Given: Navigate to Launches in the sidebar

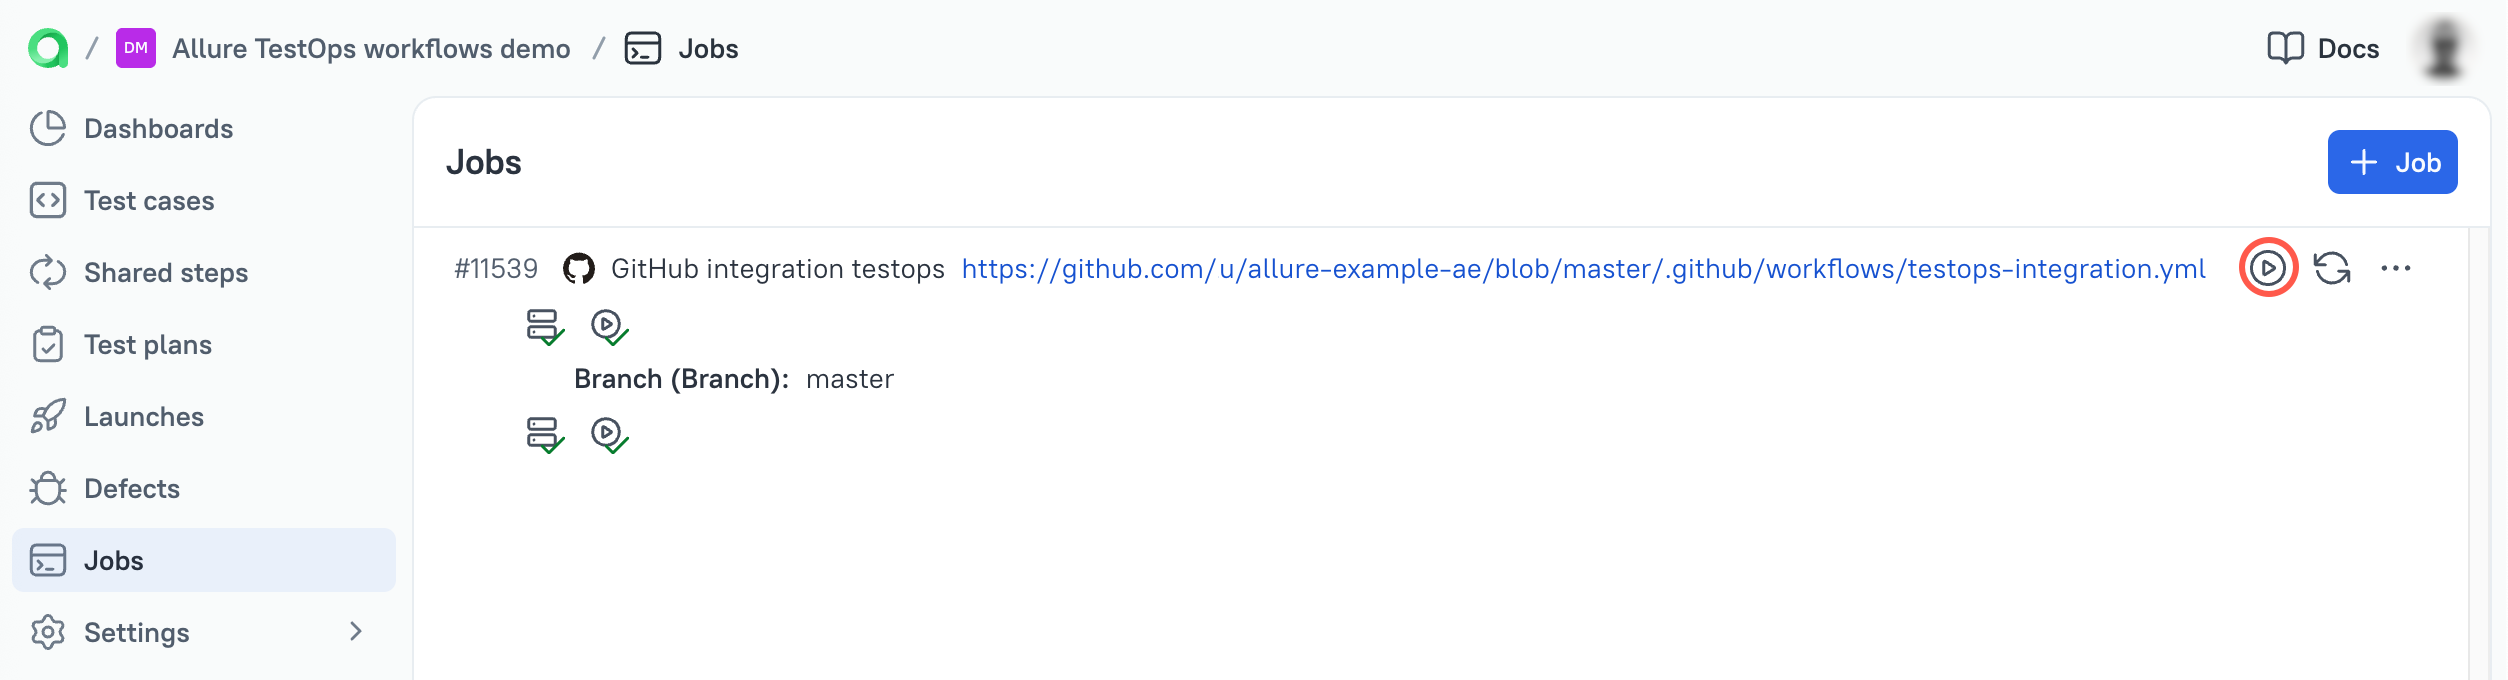Looking at the screenshot, I should [143, 417].
